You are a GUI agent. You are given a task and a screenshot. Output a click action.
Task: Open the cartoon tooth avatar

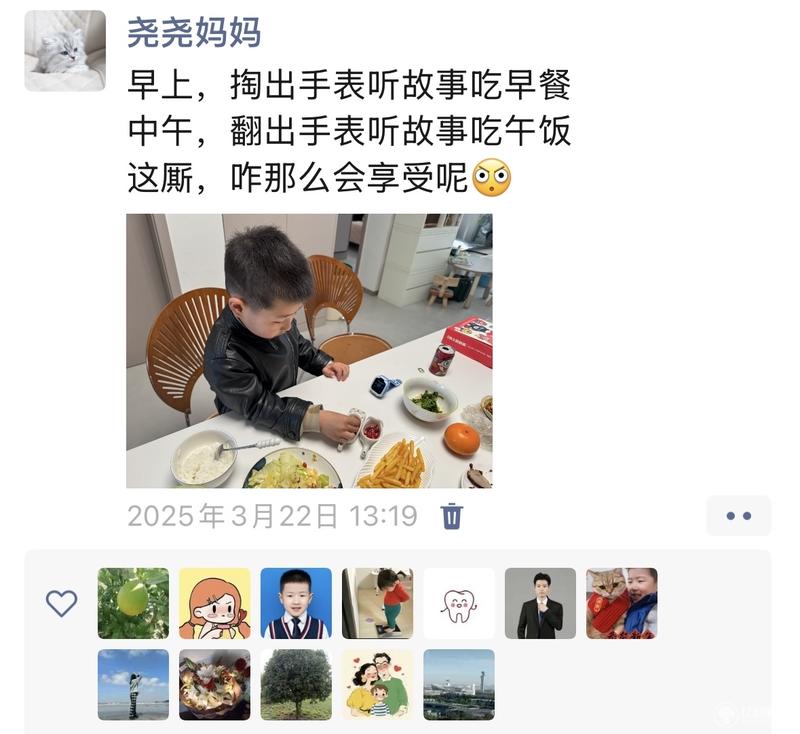[459, 603]
